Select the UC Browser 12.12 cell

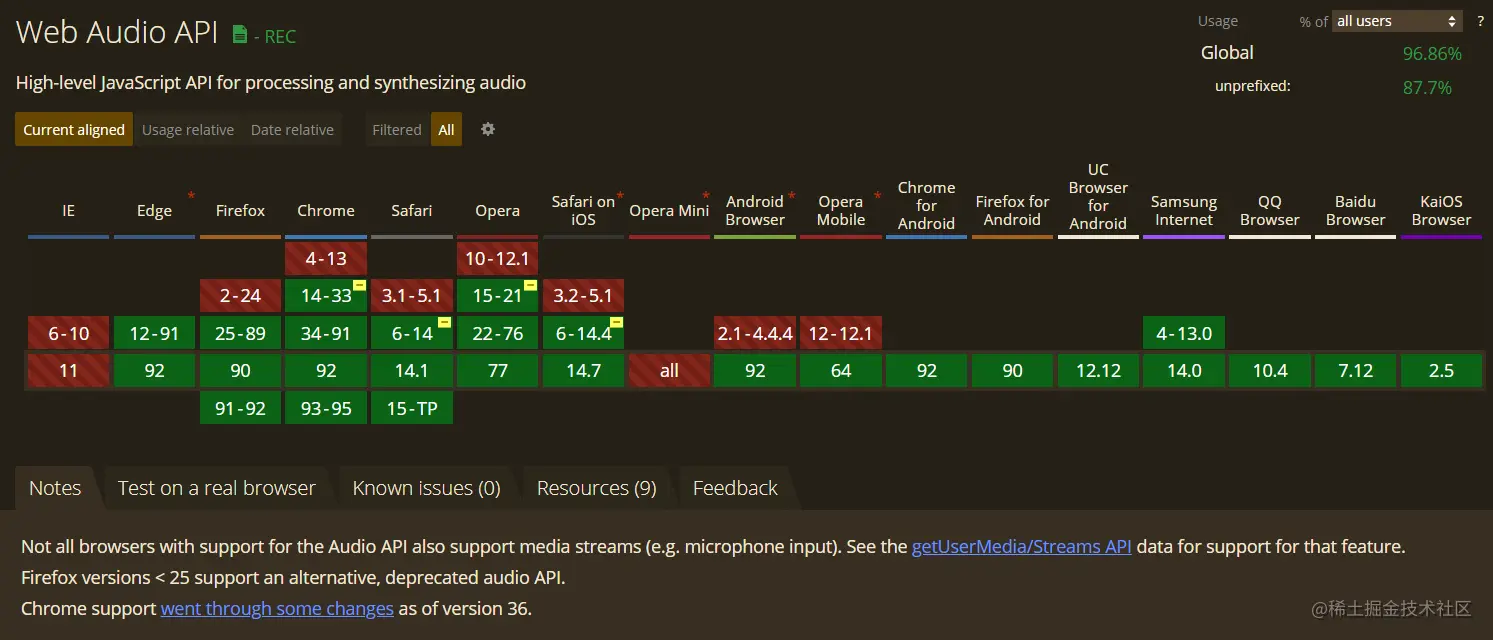(x=1098, y=371)
